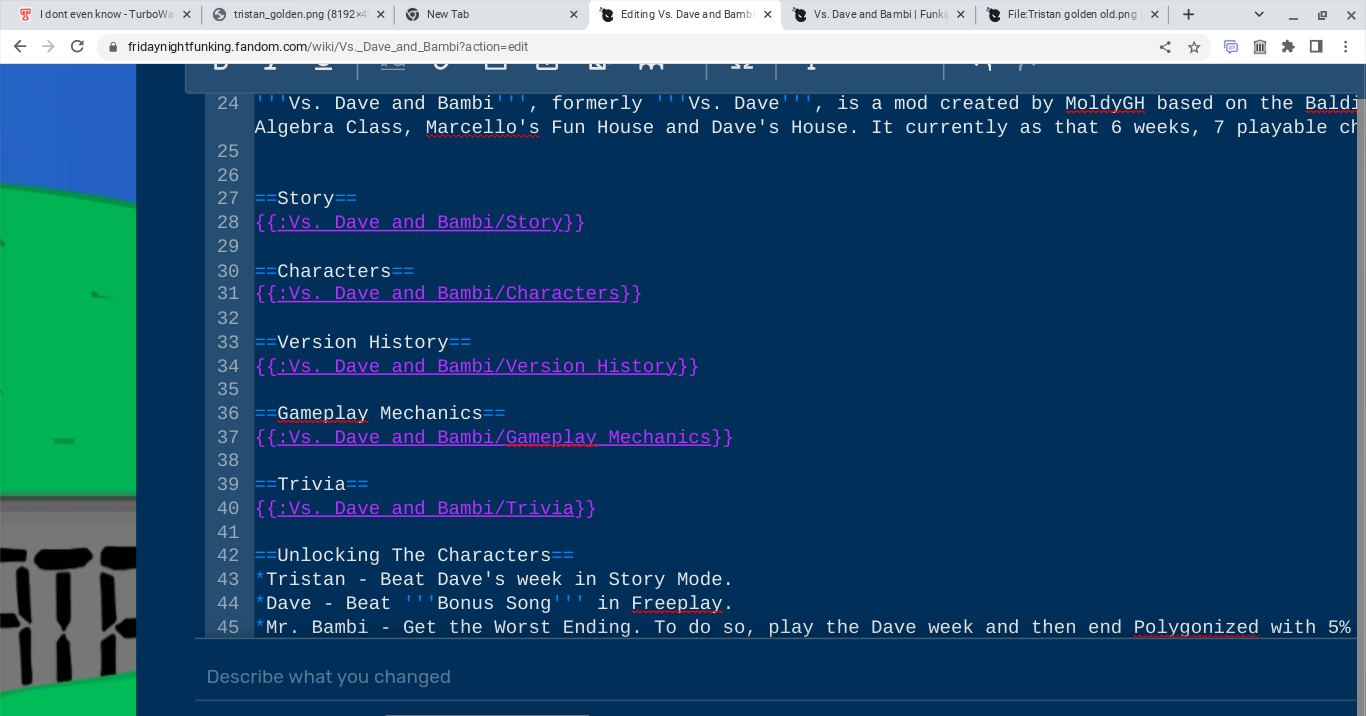Open the chat bubbles extension icon
Image resolution: width=1366 pixels, height=716 pixels.
tap(1231, 47)
